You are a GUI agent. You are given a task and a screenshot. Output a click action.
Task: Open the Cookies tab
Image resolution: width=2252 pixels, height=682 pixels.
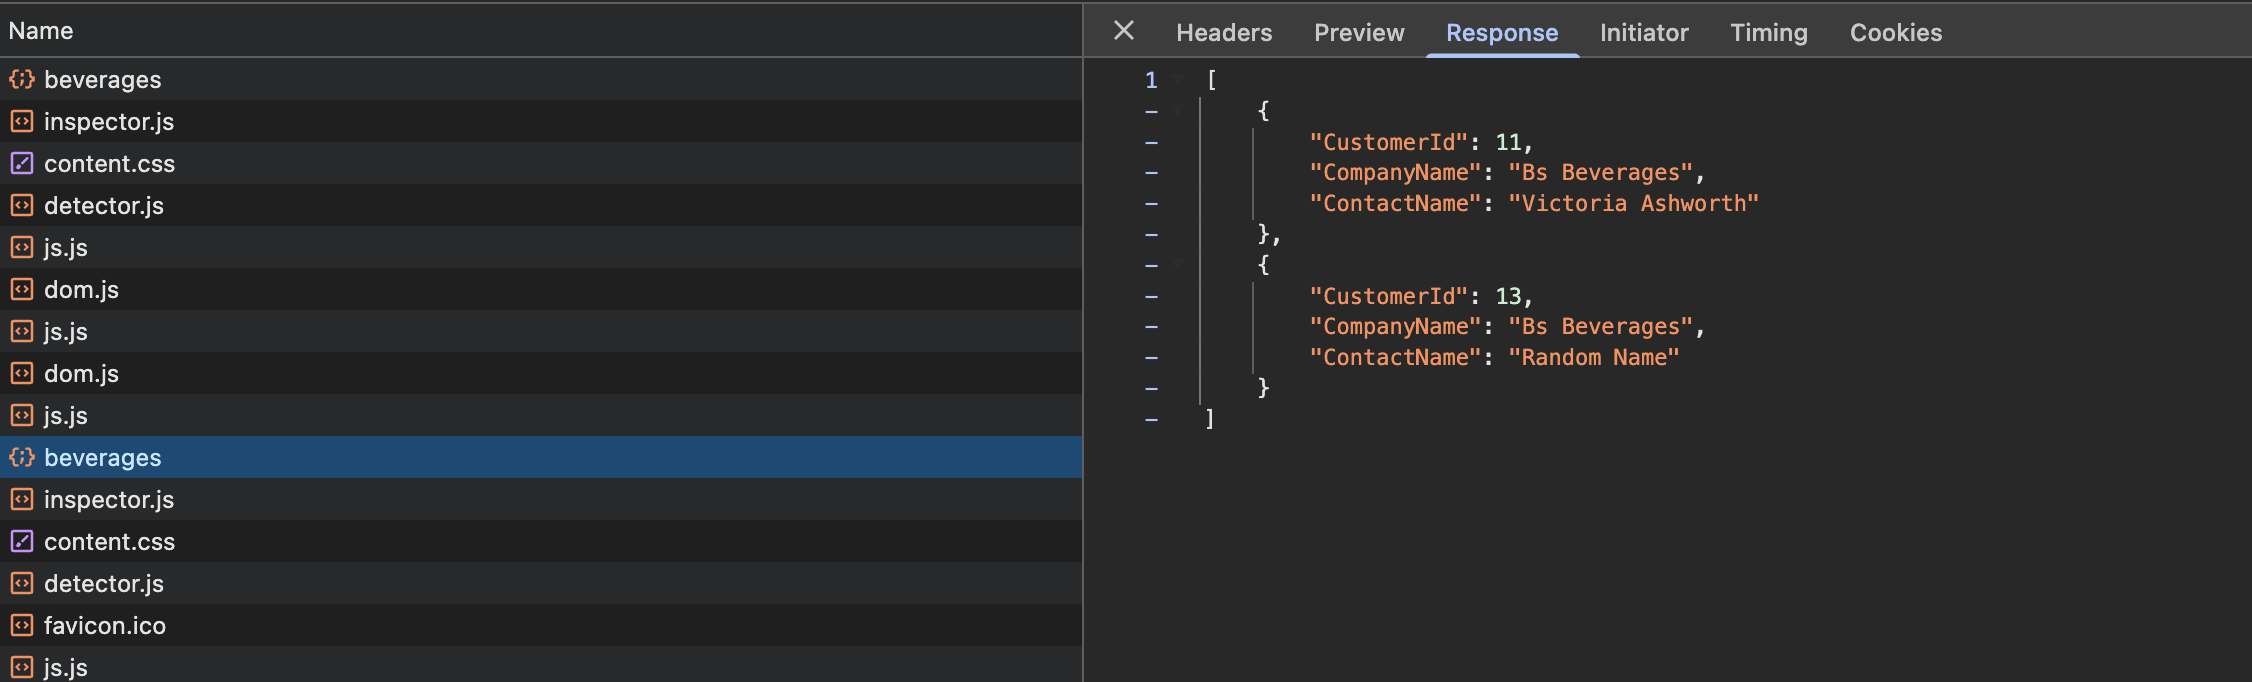click(x=1896, y=33)
